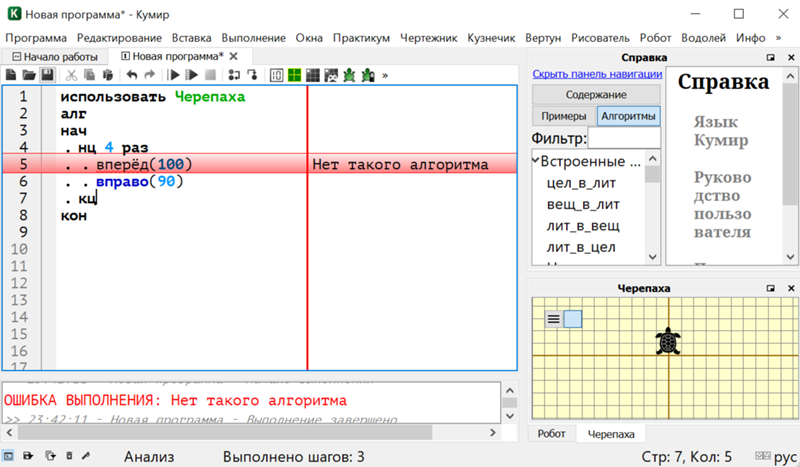This screenshot has height=467, width=800.
Task: Click the turtle with remote control icon
Action: click(x=368, y=75)
